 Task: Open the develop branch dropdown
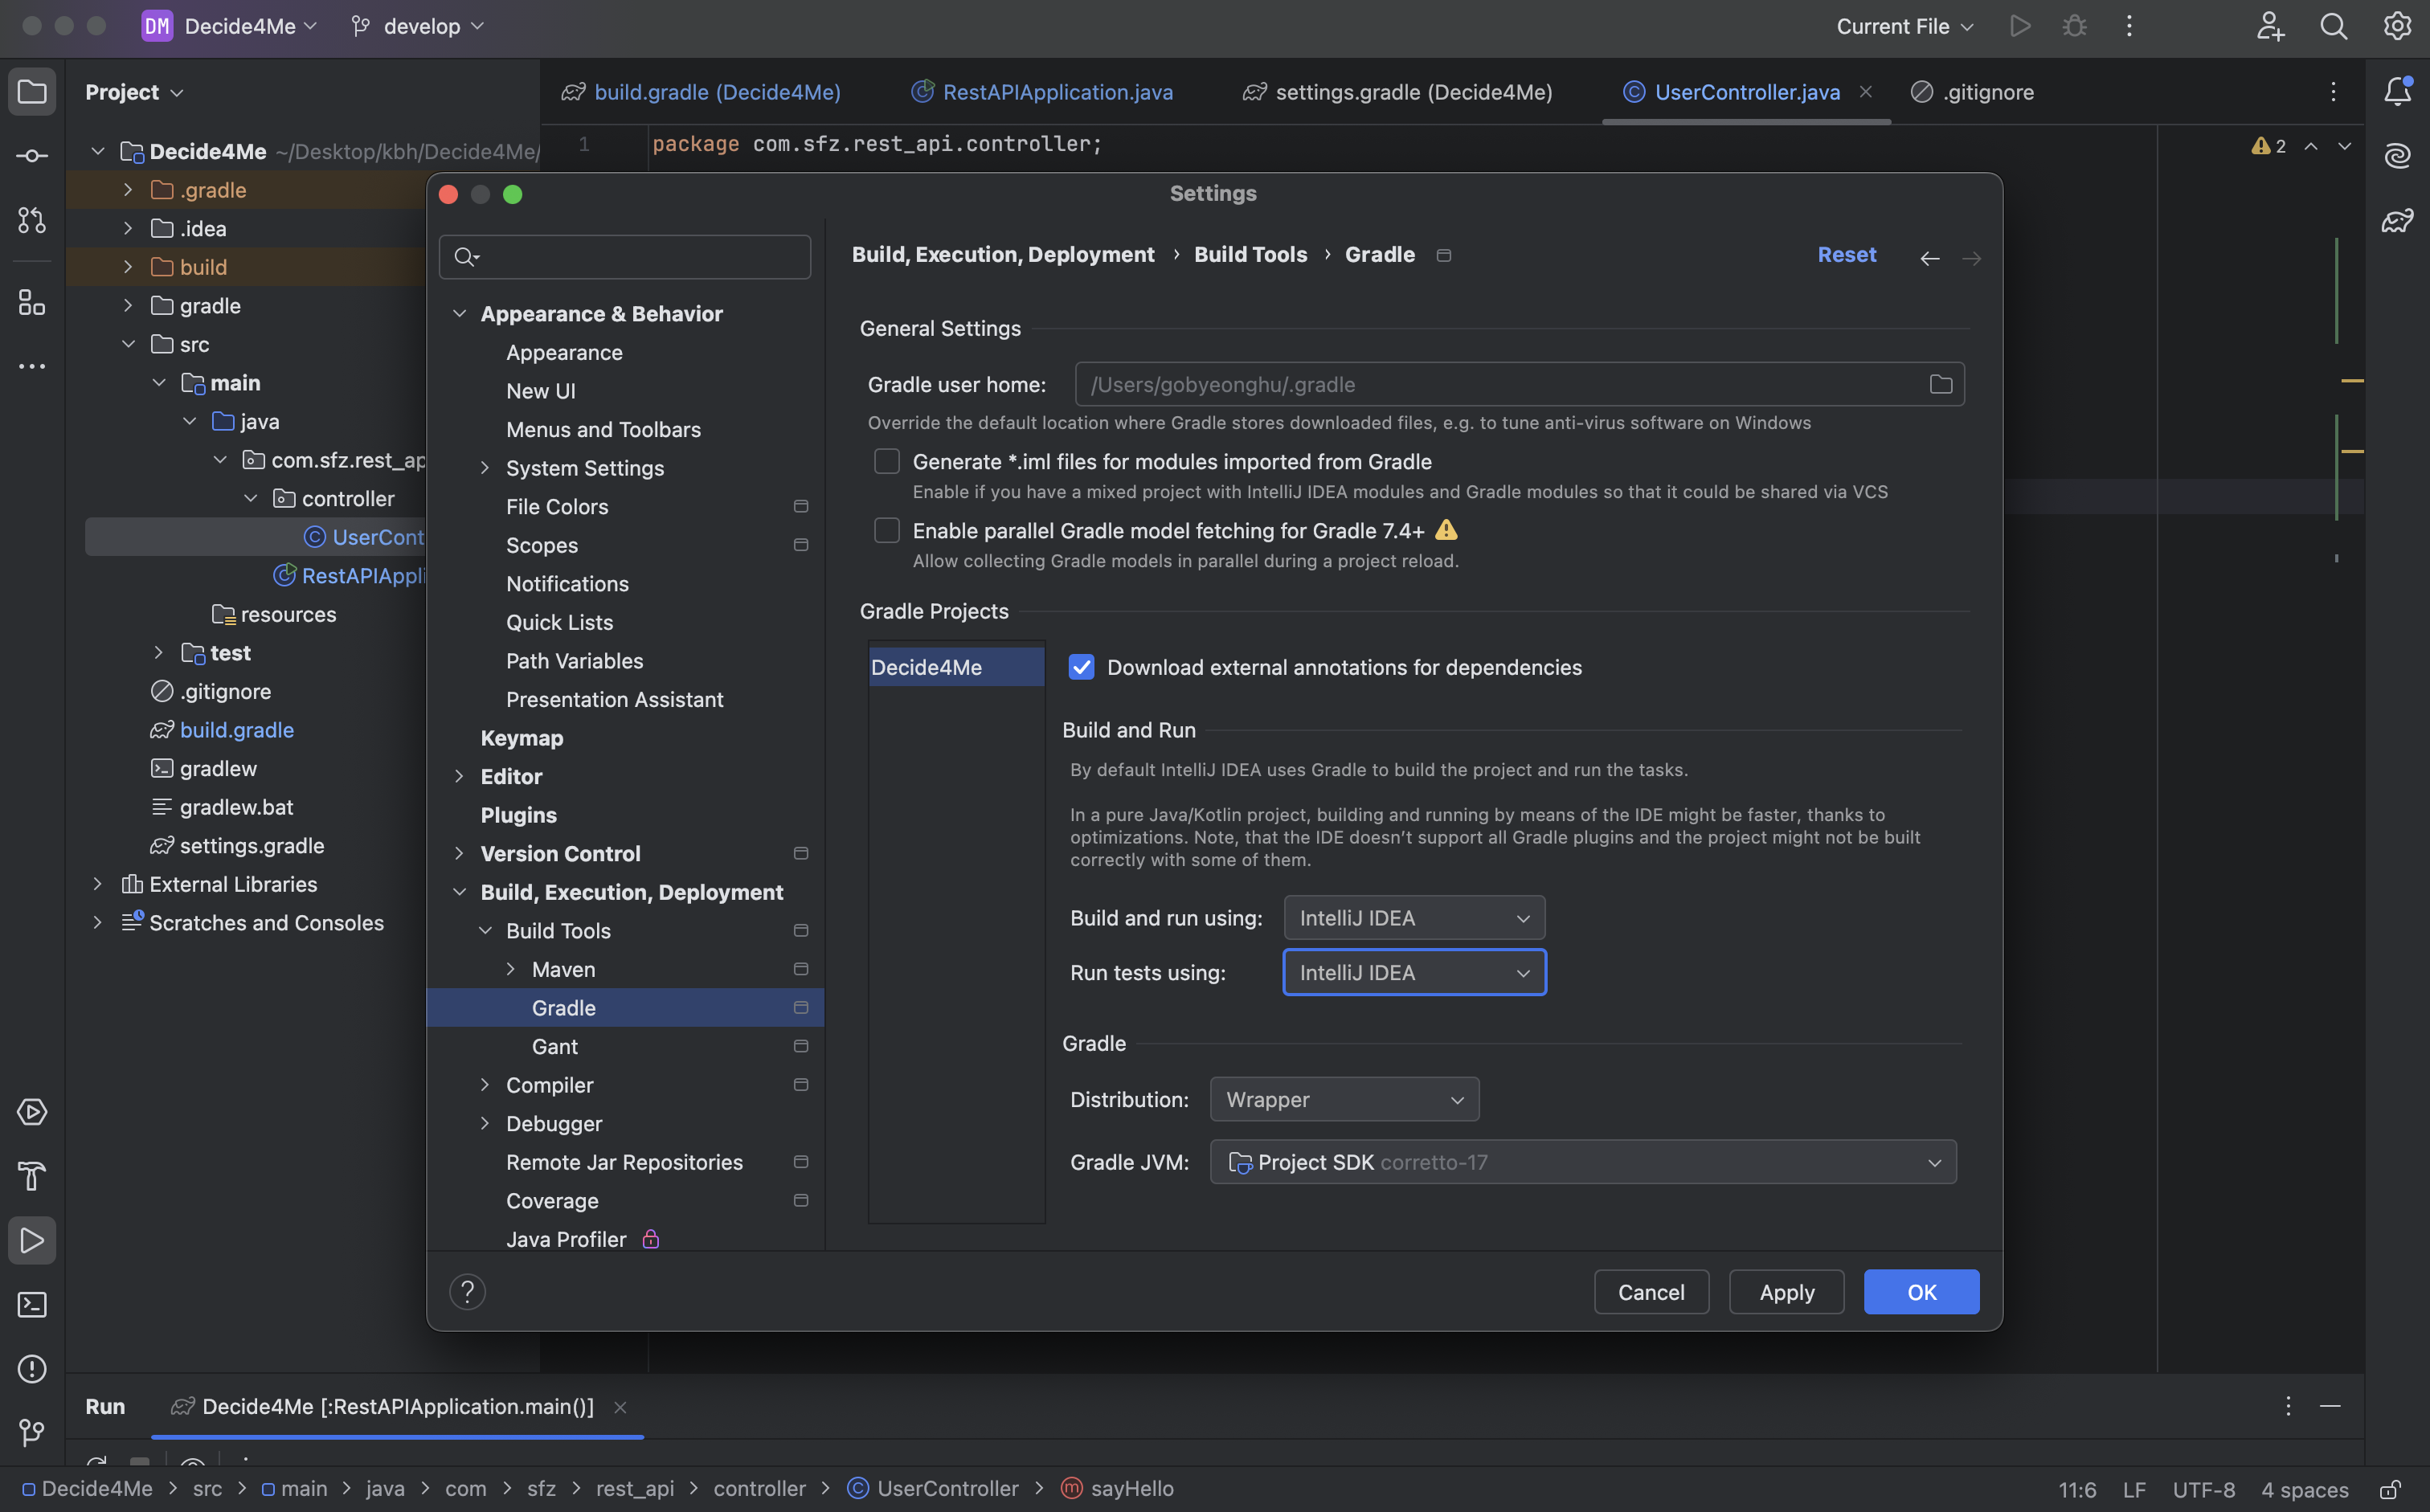click(x=418, y=26)
